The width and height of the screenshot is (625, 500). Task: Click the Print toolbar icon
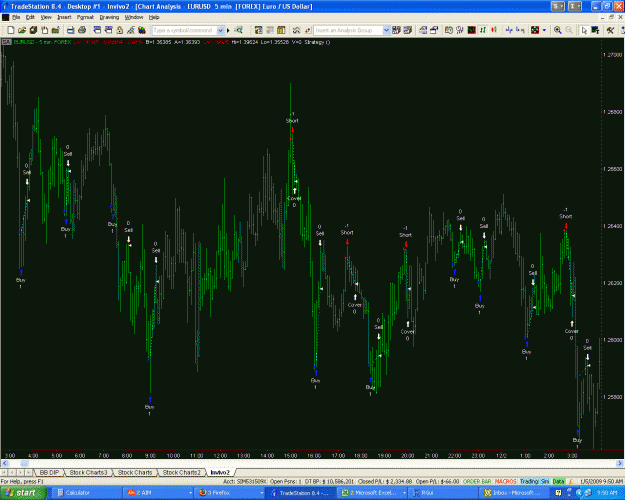point(71,30)
